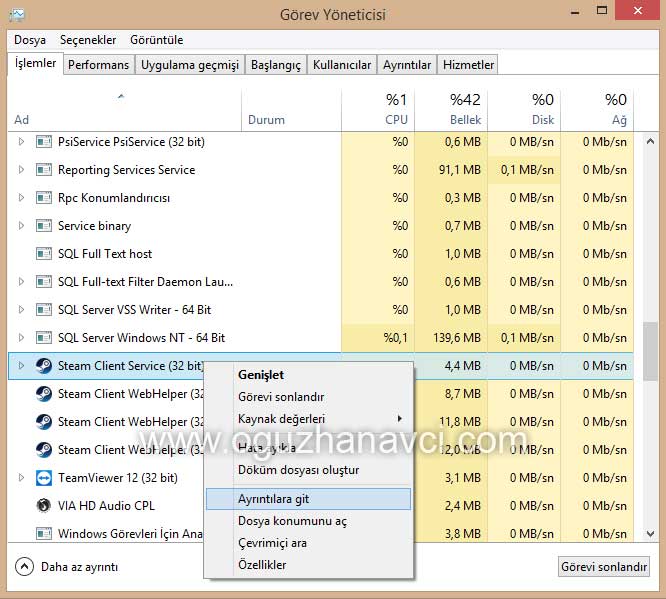Select Ayrıntılara git menu entry
This screenshot has height=599, width=666.
[x=308, y=499]
